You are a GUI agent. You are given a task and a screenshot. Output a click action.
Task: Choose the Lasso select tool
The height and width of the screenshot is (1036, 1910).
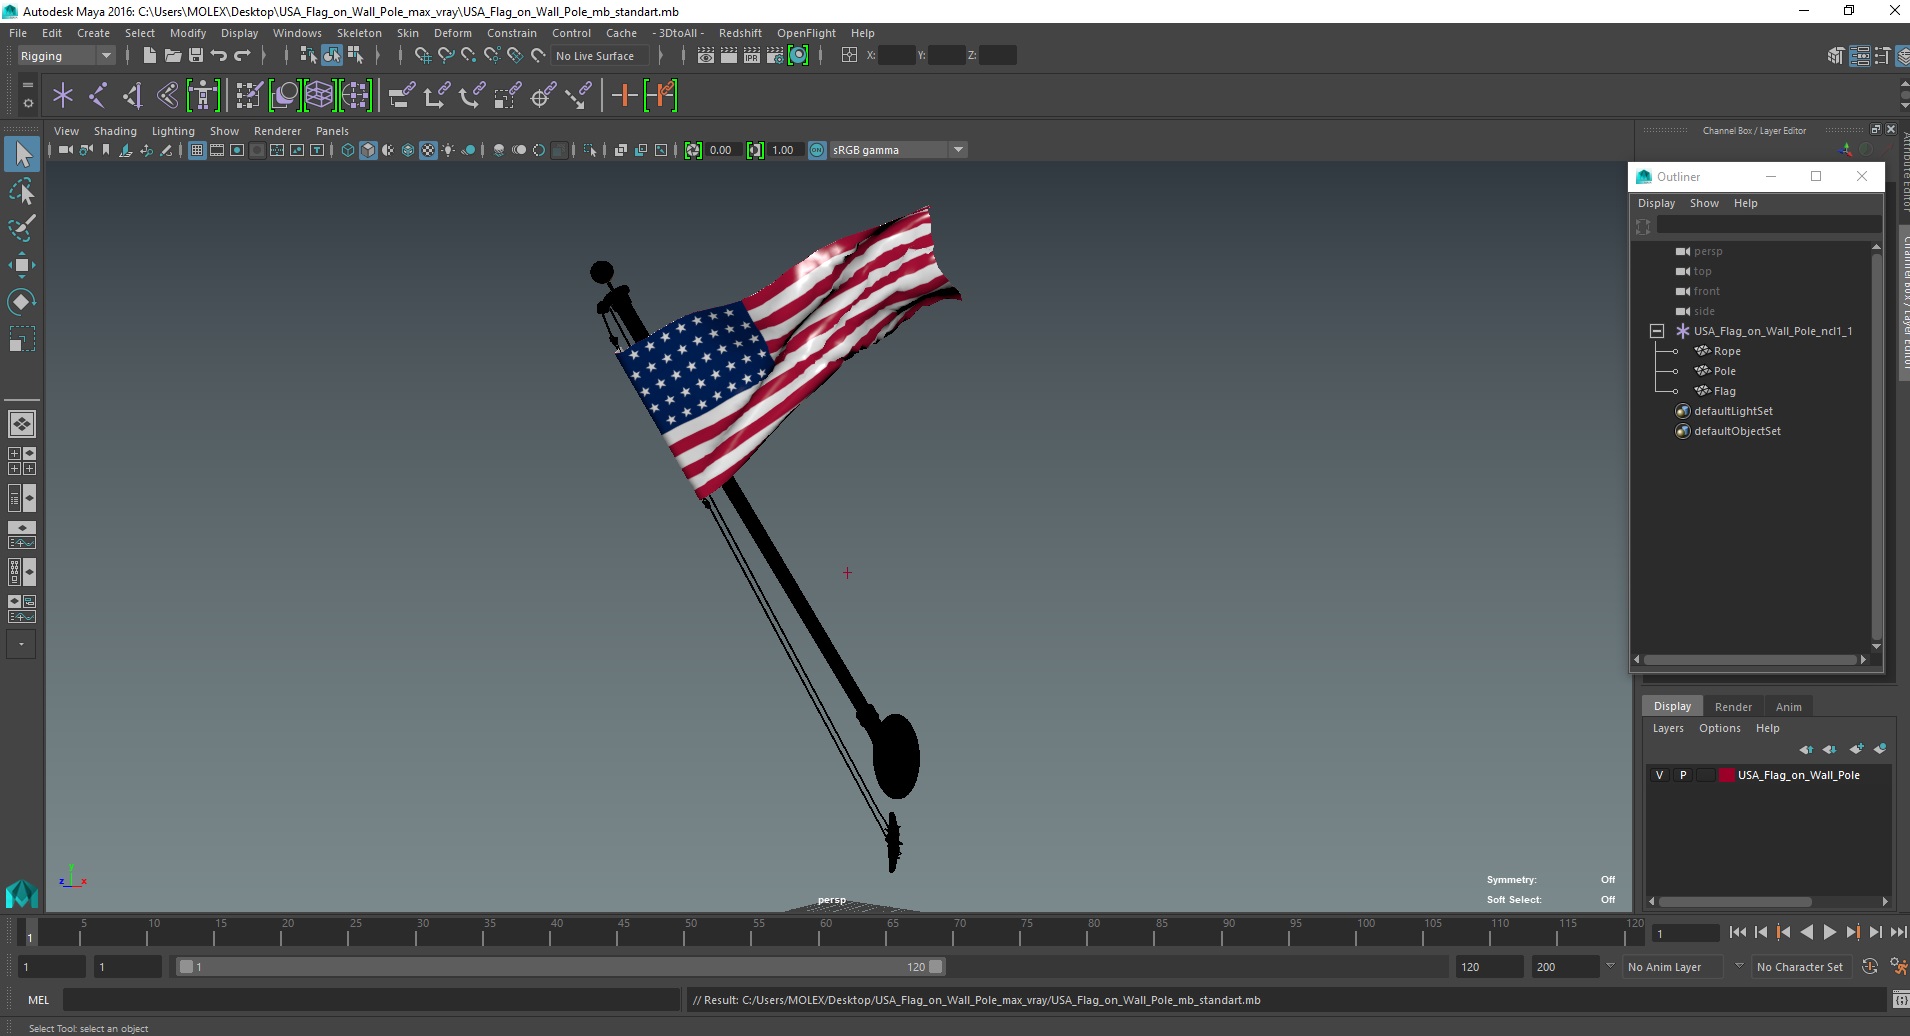[x=22, y=191]
